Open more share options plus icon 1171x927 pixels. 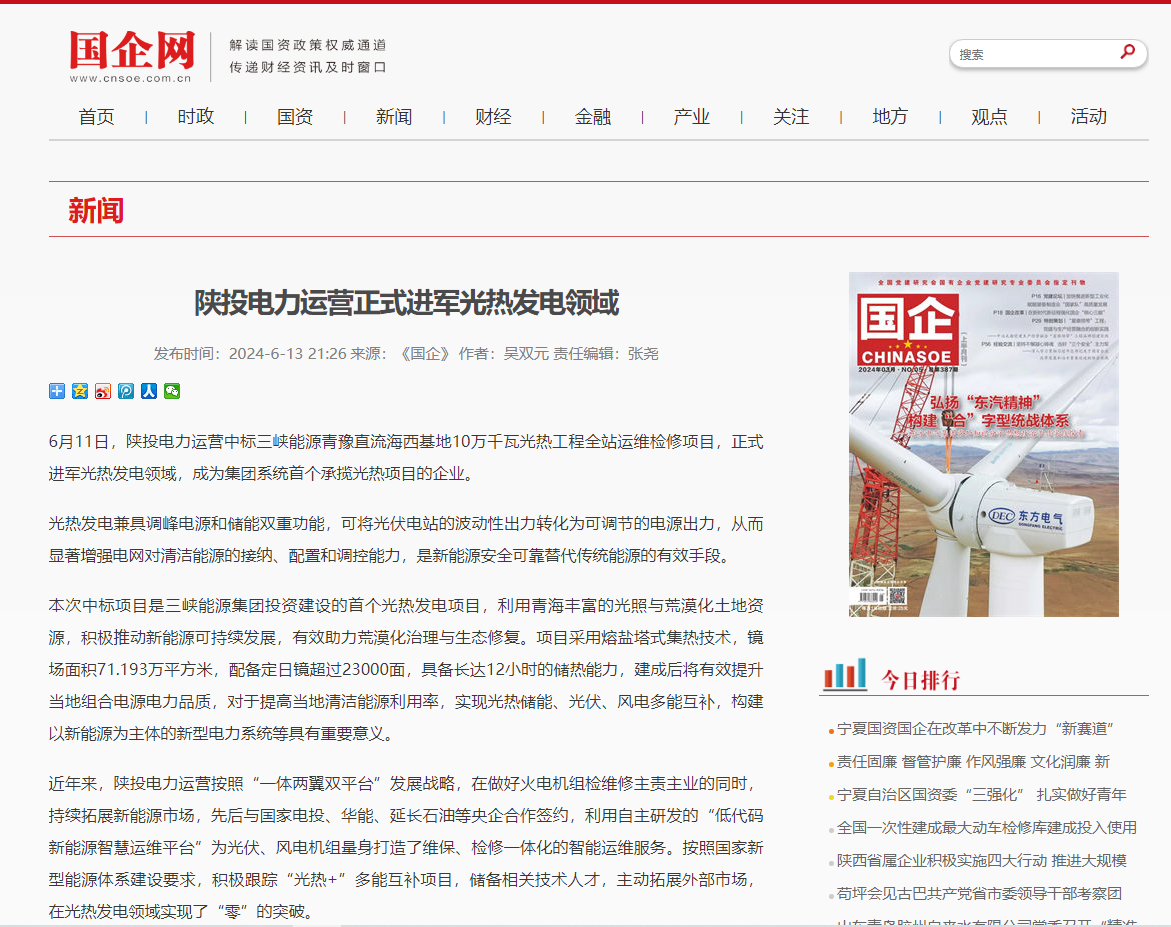coord(57,391)
